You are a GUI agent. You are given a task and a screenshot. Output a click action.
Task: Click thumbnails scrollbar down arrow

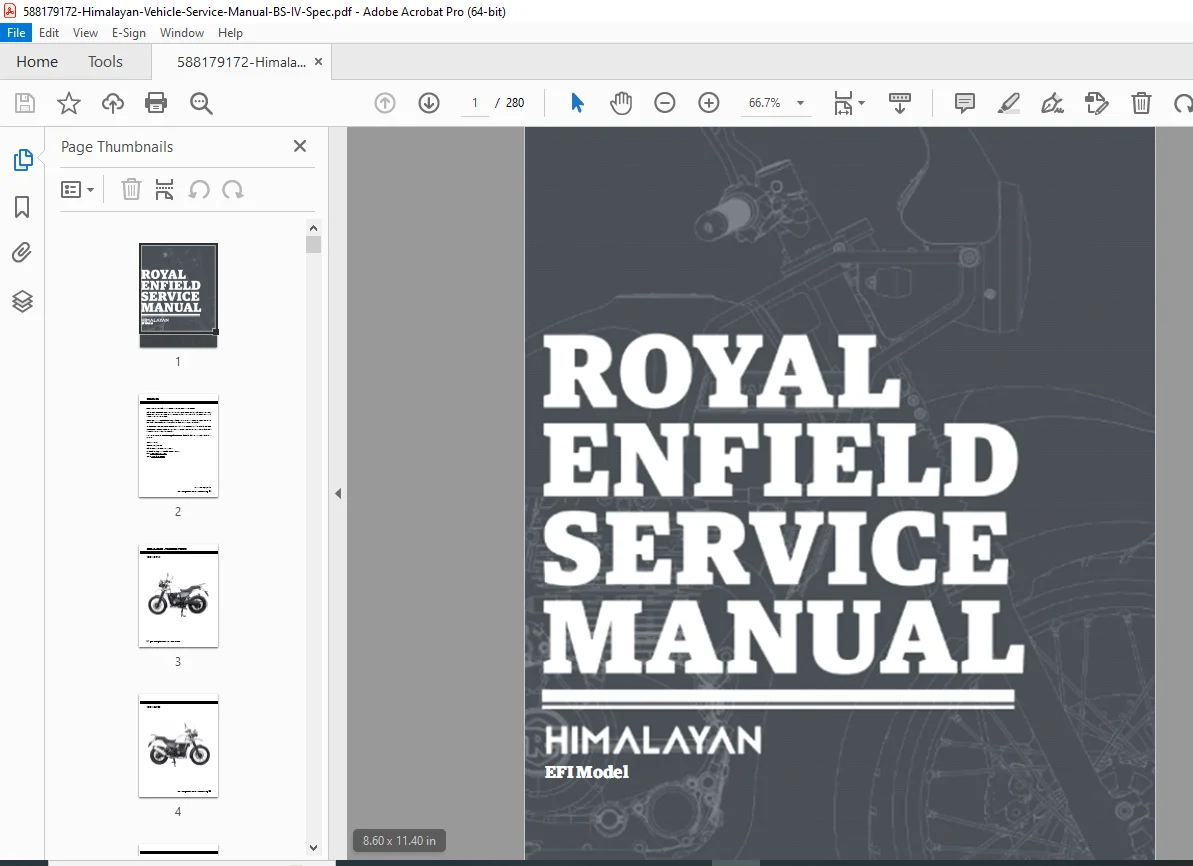pos(313,847)
